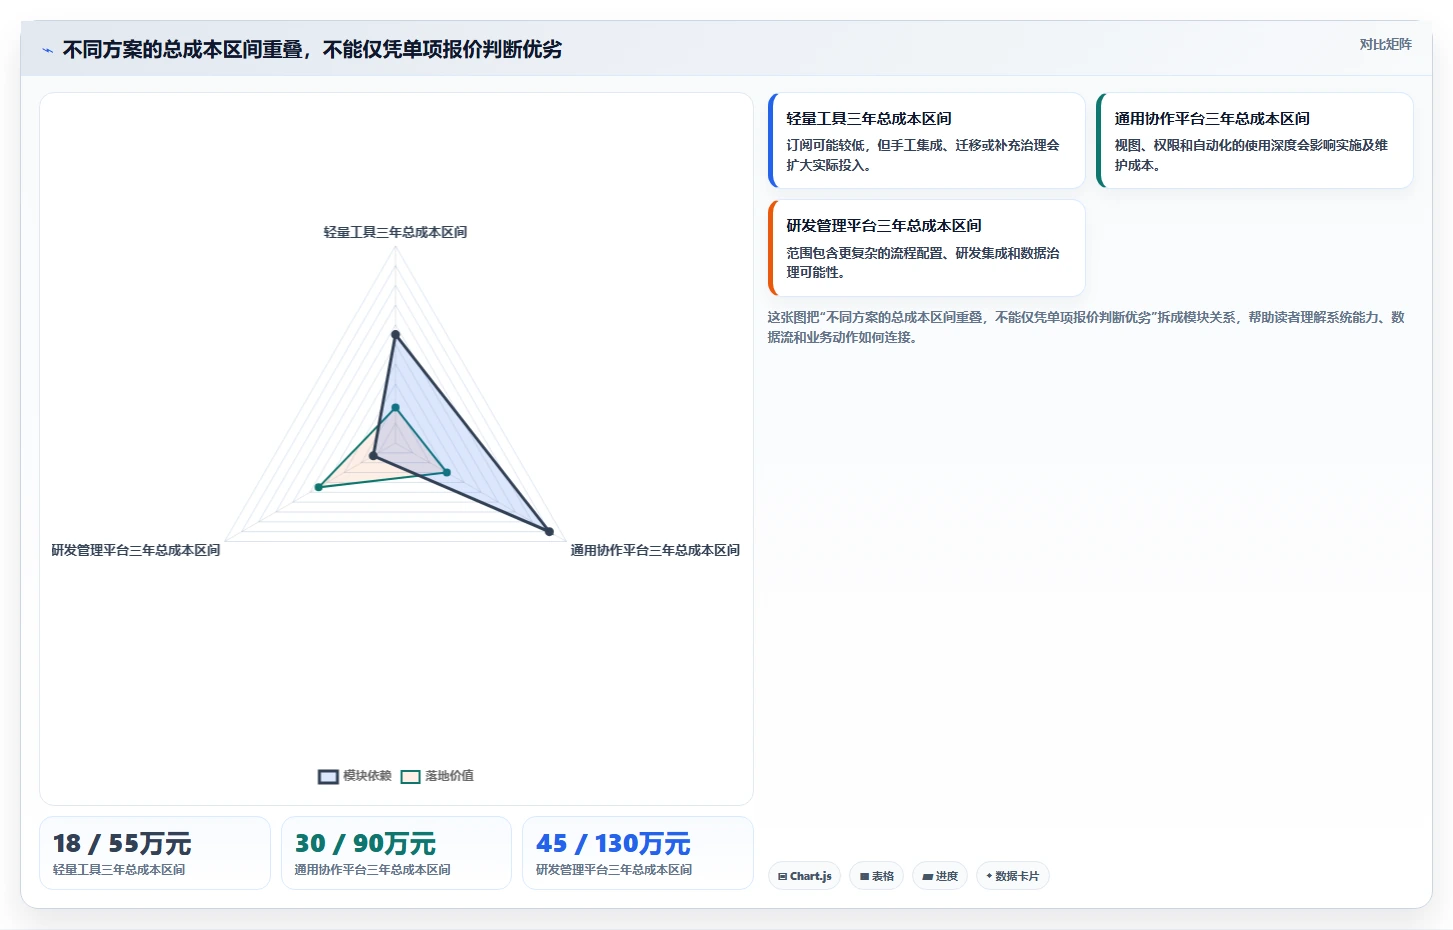Click the radar axis label 研发管理平台三年总成本区间
Screen dimensions: 1453x930
(x=136, y=550)
